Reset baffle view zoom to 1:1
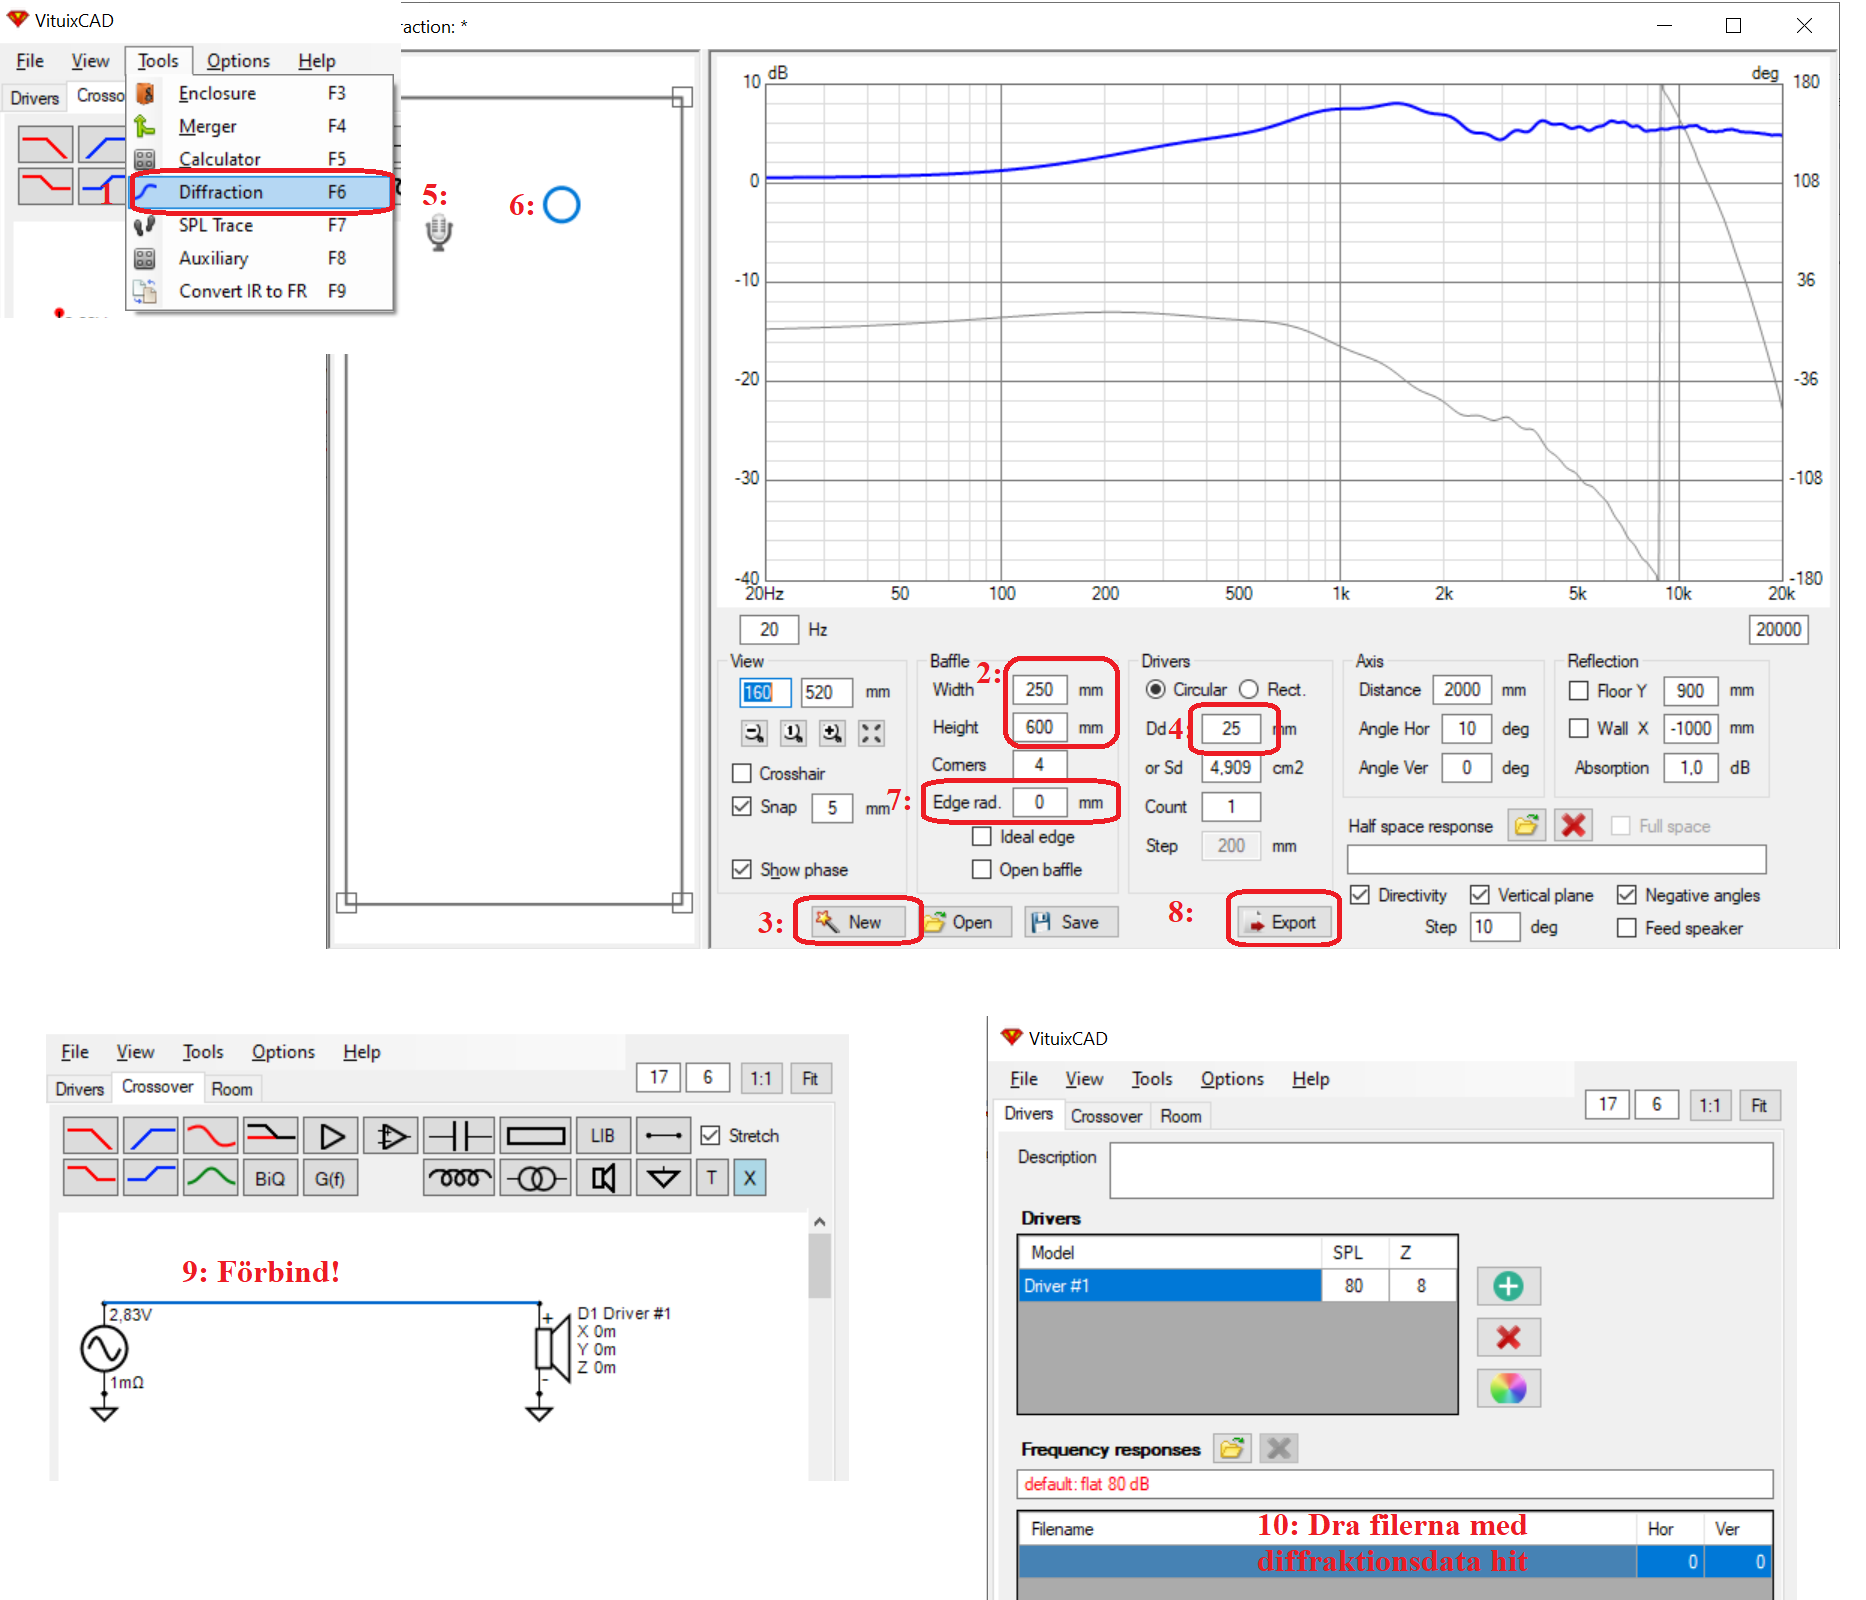Screen dimensions: 1866x1600 click(793, 733)
